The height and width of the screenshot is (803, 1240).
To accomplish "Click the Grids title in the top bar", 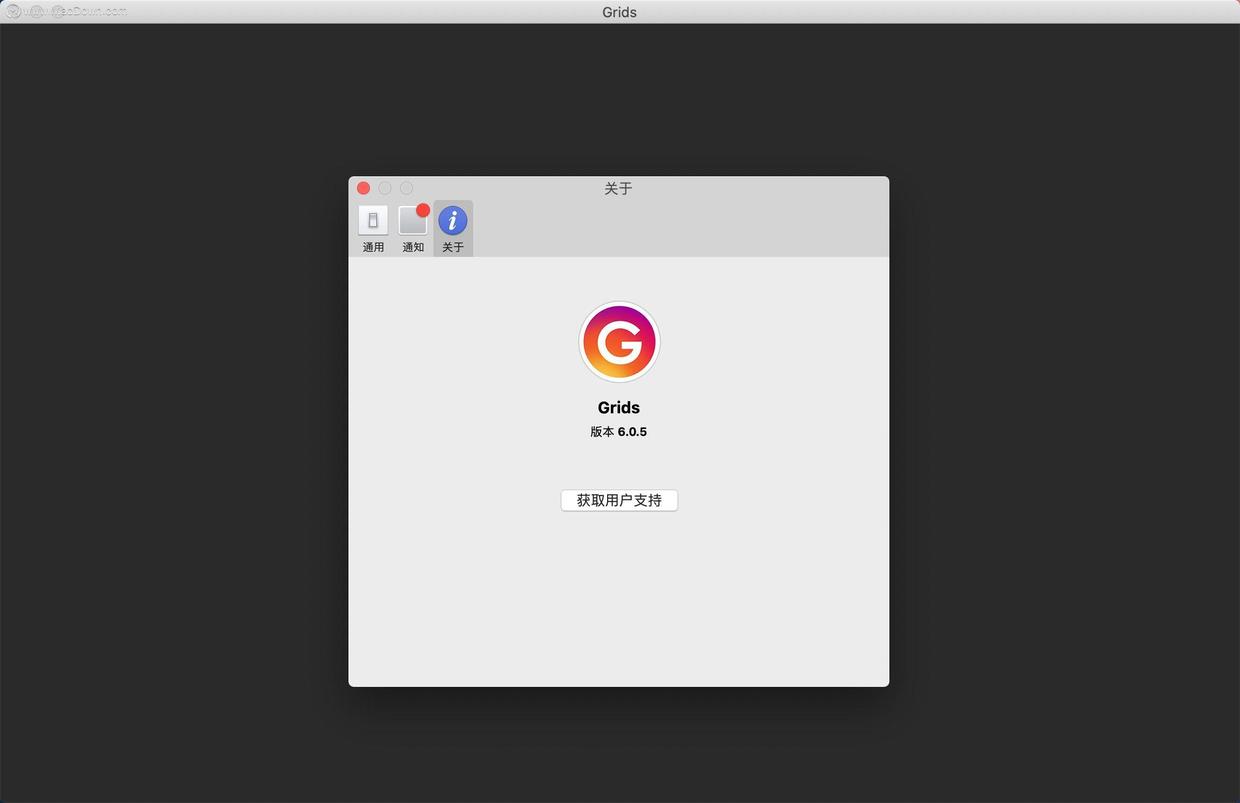I will point(618,12).
